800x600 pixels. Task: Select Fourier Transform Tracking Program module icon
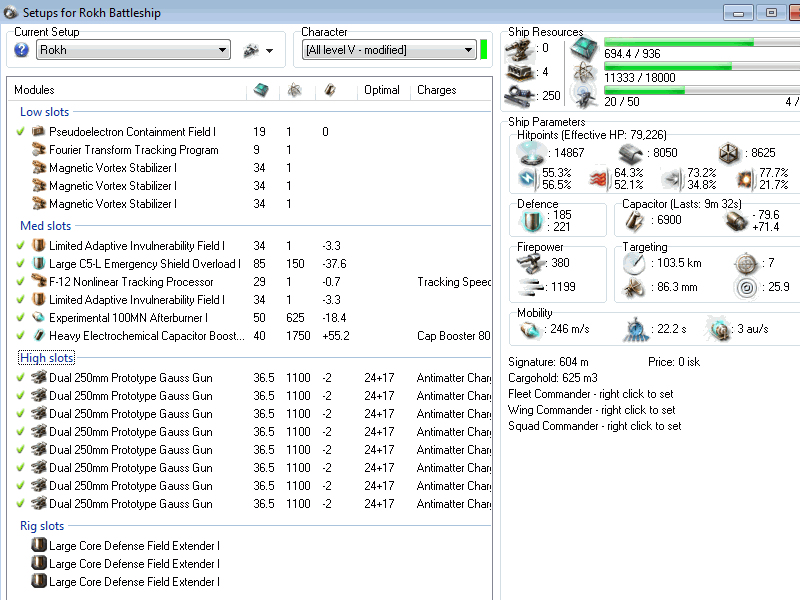pyautogui.click(x=39, y=149)
